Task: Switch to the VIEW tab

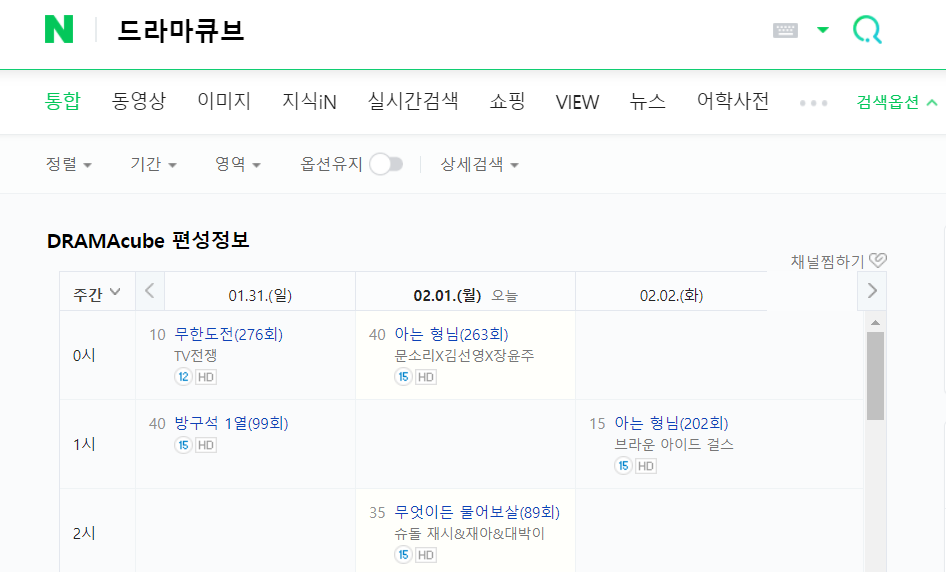Action: tap(577, 102)
